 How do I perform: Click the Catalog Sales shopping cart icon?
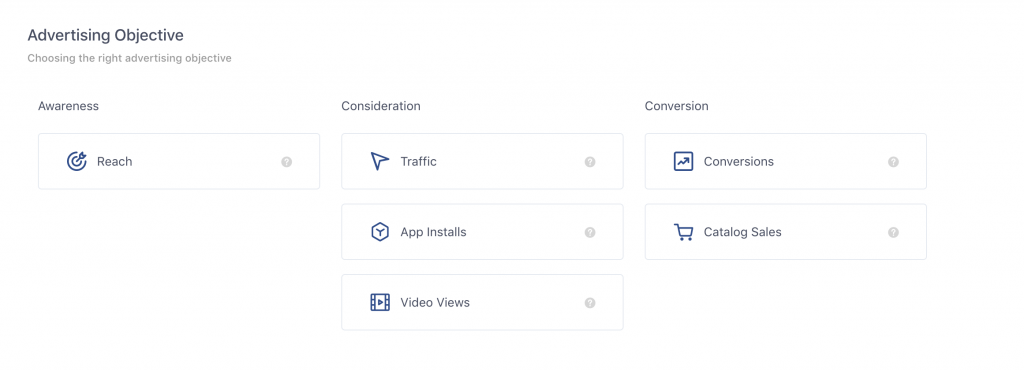tap(683, 232)
